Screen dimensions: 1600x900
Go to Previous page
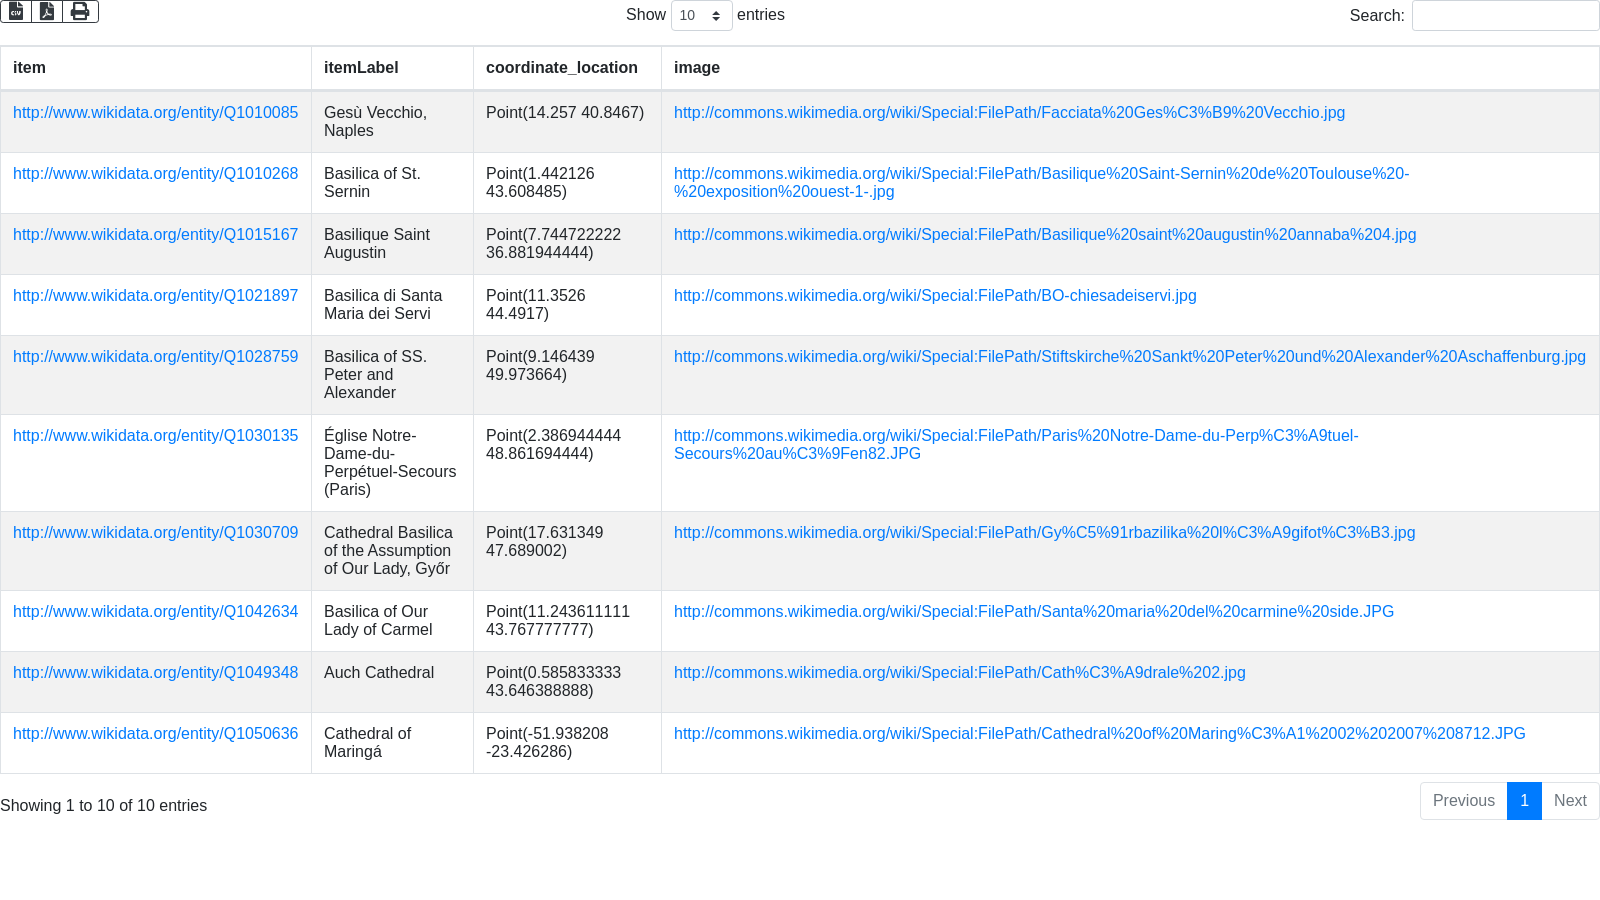[x=1464, y=801]
